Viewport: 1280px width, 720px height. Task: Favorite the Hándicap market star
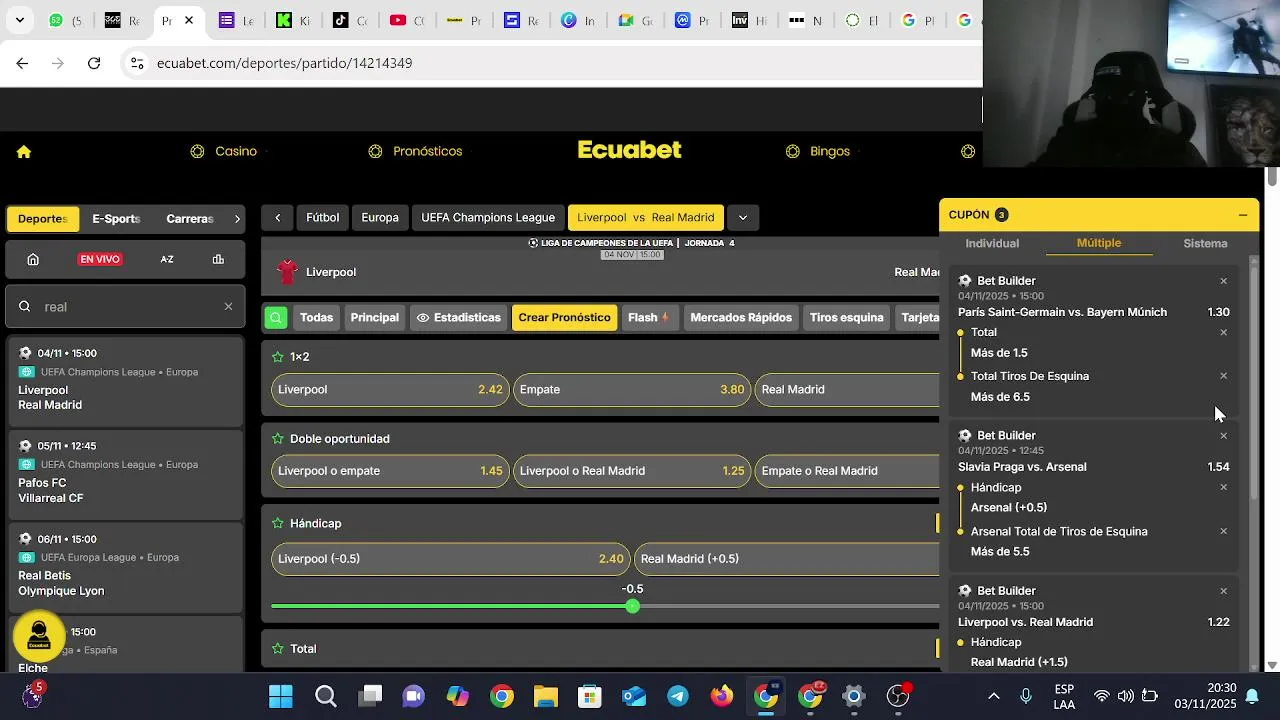(278, 524)
